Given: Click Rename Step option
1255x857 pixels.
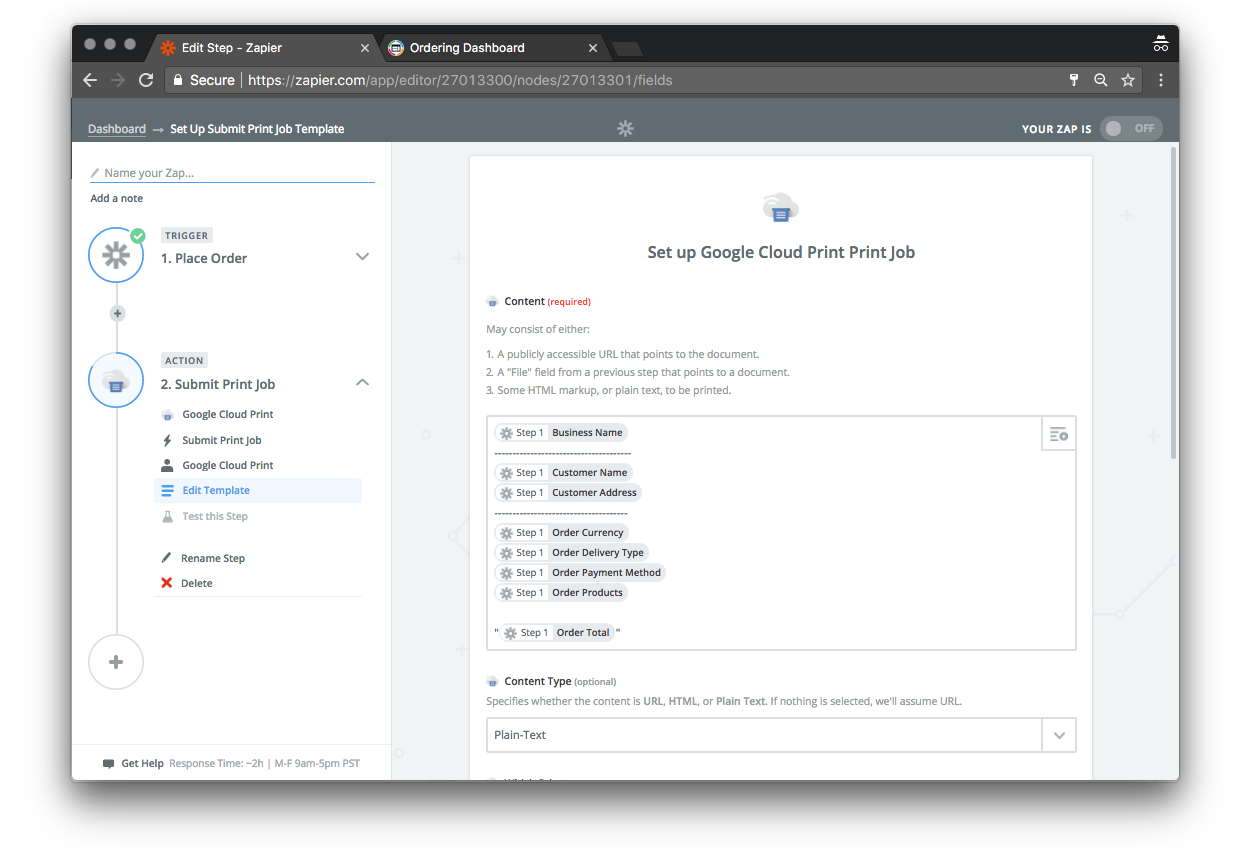Looking at the screenshot, I should (x=213, y=558).
